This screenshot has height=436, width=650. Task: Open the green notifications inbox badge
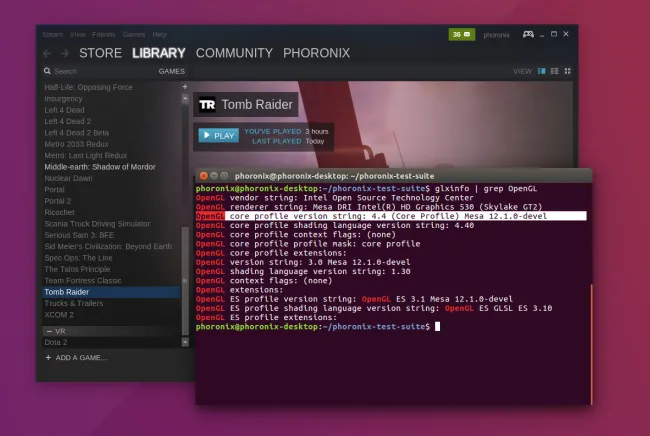tap(462, 34)
